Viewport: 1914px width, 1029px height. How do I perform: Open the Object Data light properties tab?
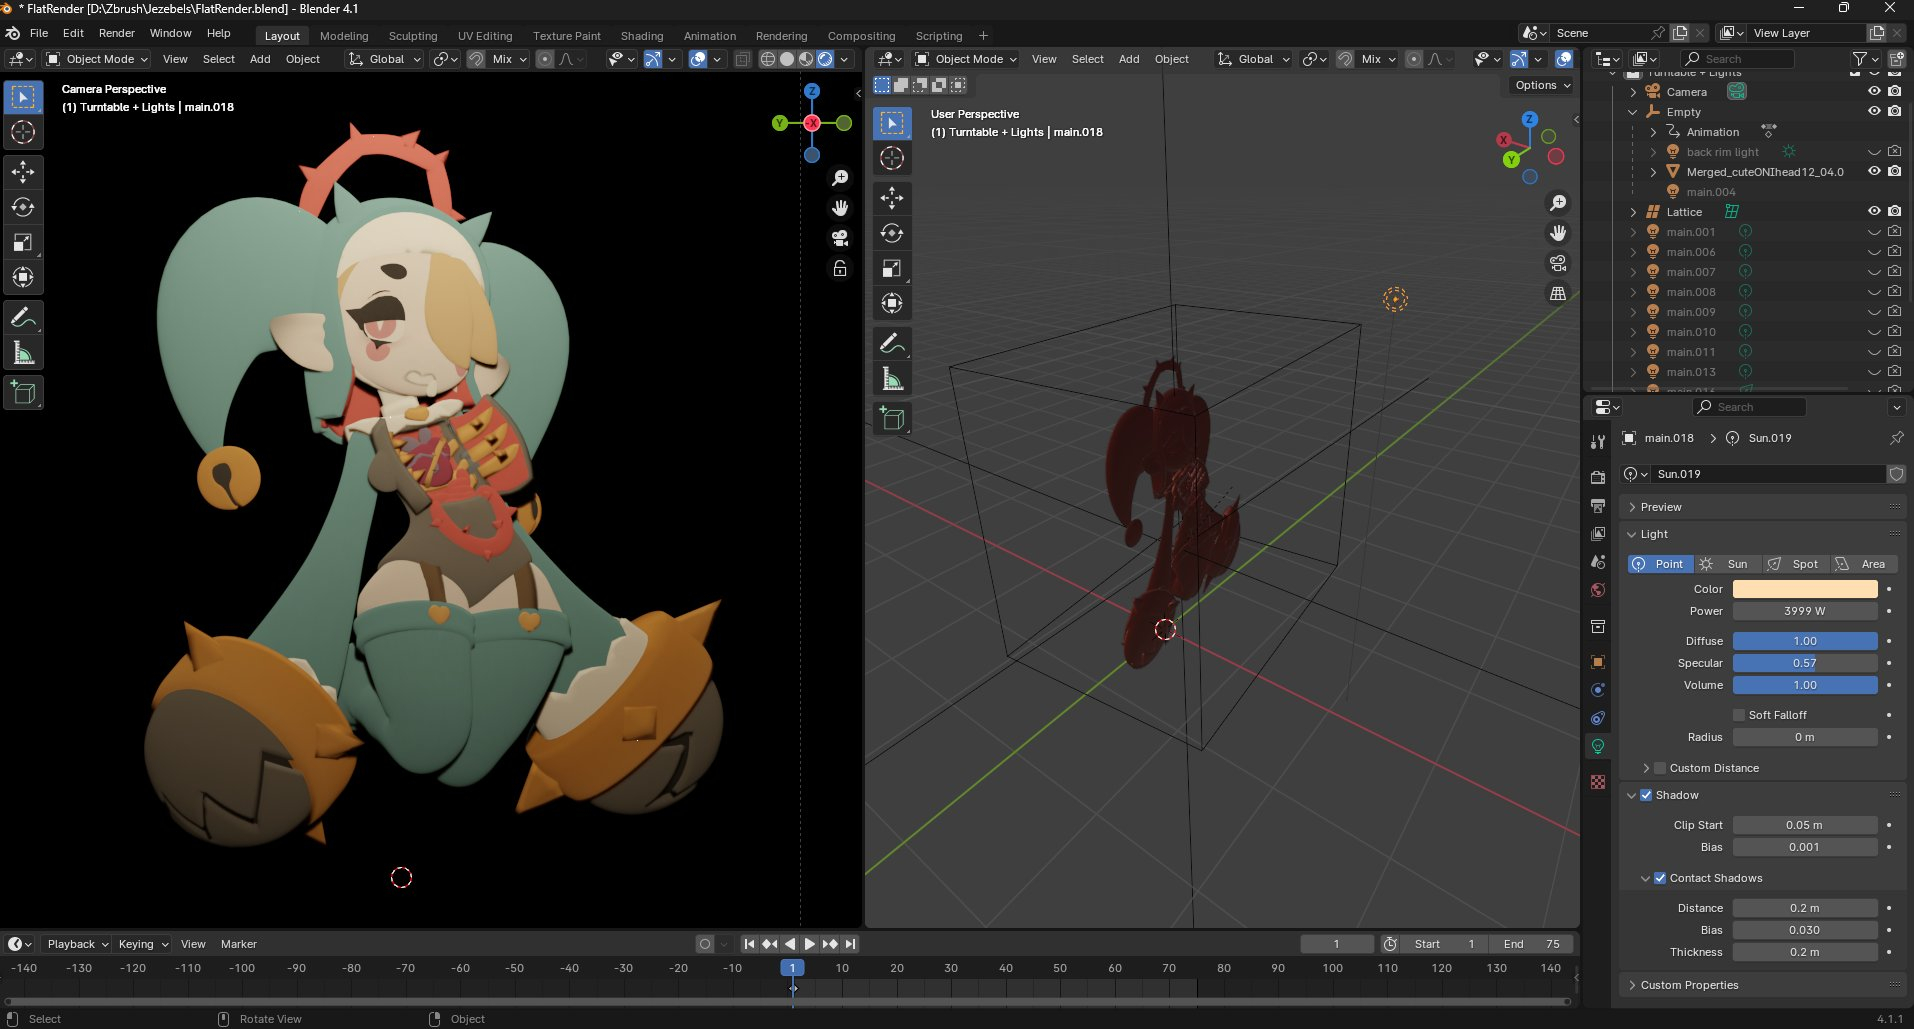coord(1598,746)
